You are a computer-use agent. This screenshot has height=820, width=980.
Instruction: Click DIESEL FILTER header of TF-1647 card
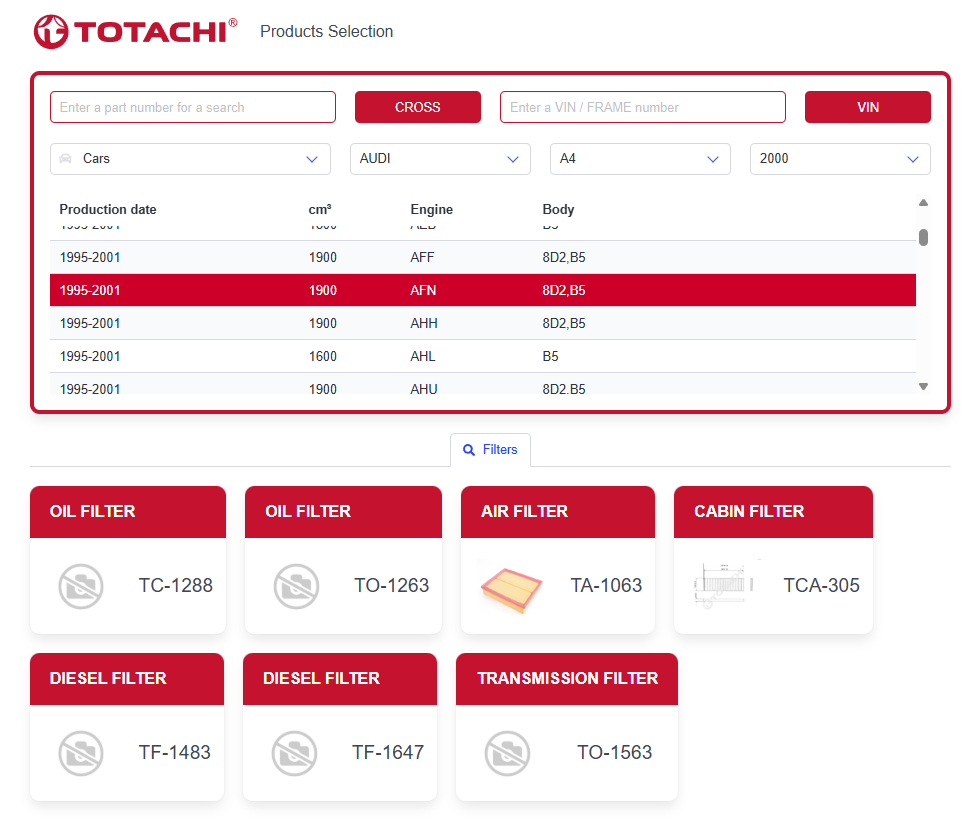(x=340, y=679)
